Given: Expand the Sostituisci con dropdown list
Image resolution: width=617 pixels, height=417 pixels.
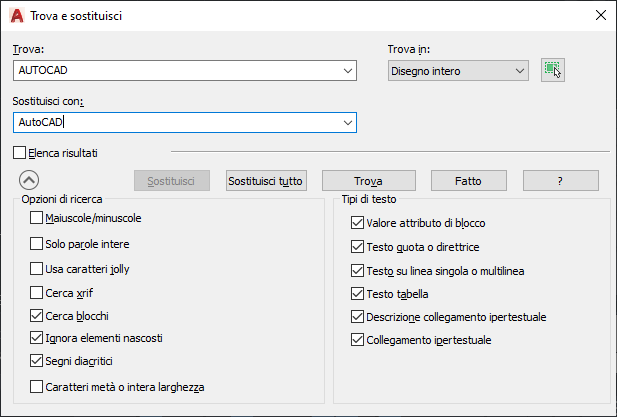Looking at the screenshot, I should (x=348, y=122).
